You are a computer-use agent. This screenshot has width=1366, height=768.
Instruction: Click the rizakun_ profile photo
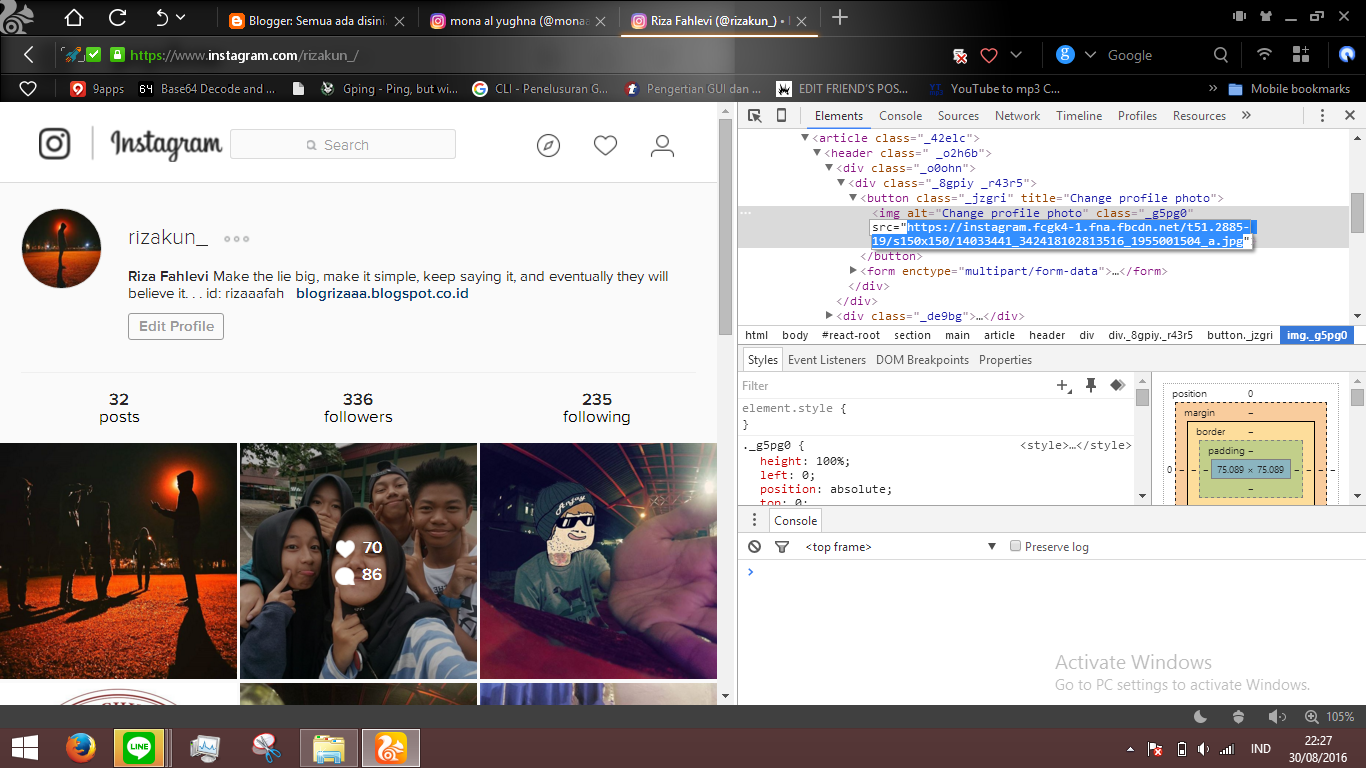coord(62,248)
